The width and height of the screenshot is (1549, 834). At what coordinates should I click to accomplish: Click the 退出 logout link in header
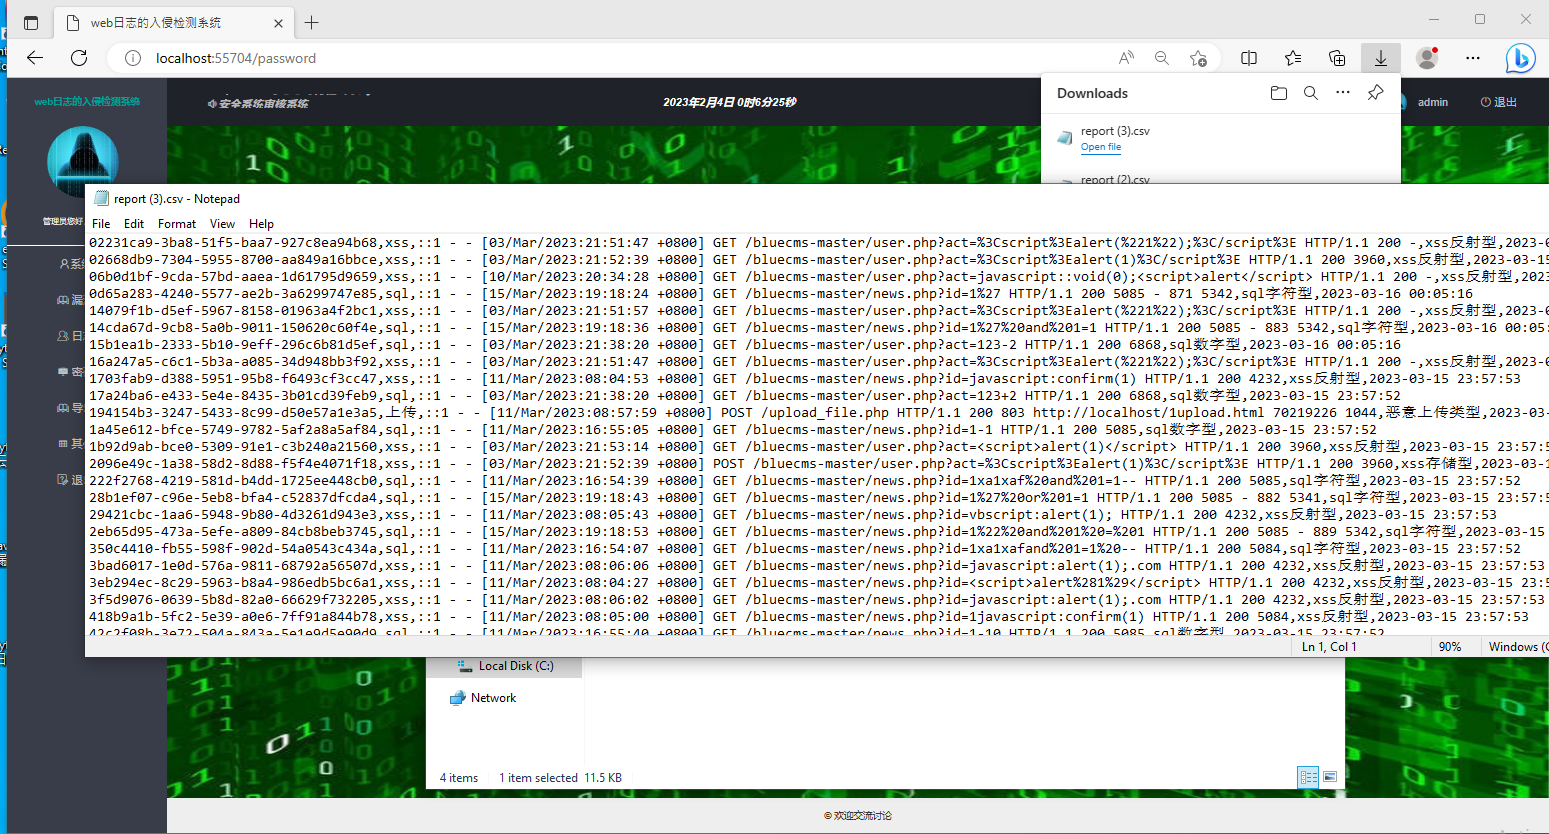[1499, 102]
